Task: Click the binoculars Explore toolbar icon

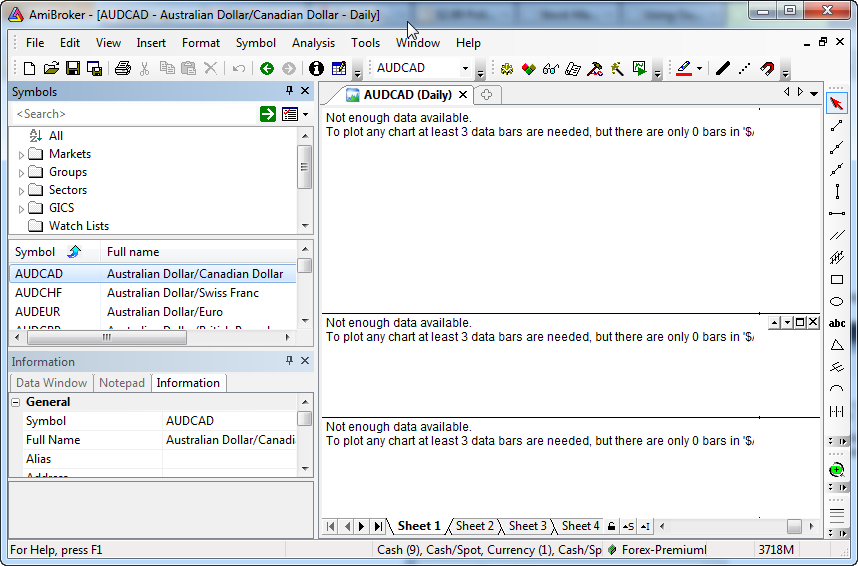Action: pos(550,68)
